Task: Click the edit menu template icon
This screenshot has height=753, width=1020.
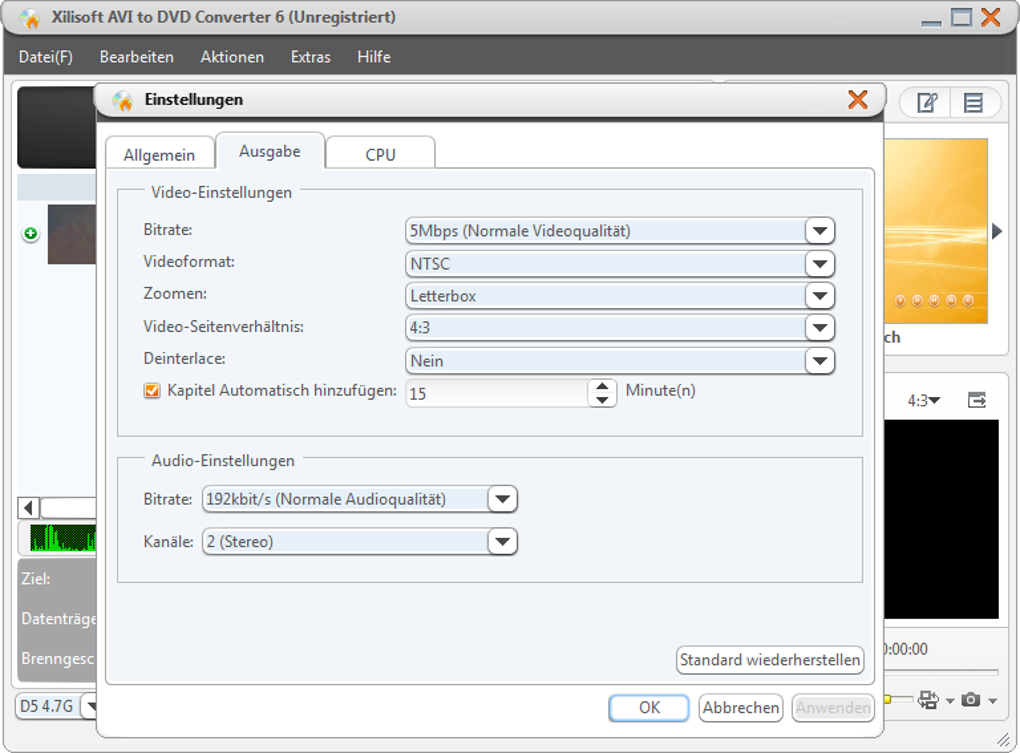Action: (x=926, y=103)
